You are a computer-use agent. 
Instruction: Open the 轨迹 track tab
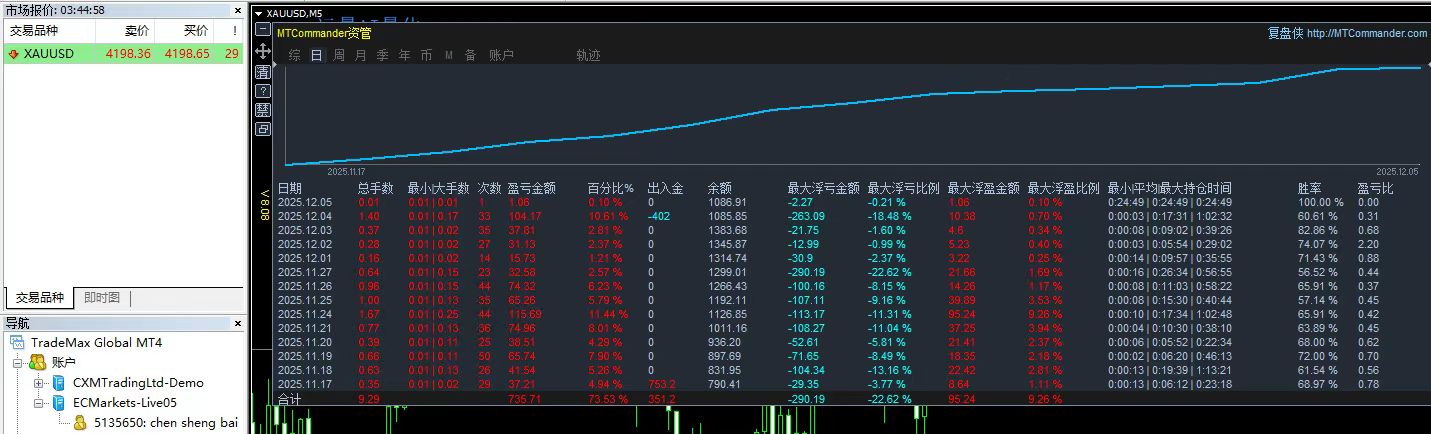pyautogui.click(x=588, y=56)
